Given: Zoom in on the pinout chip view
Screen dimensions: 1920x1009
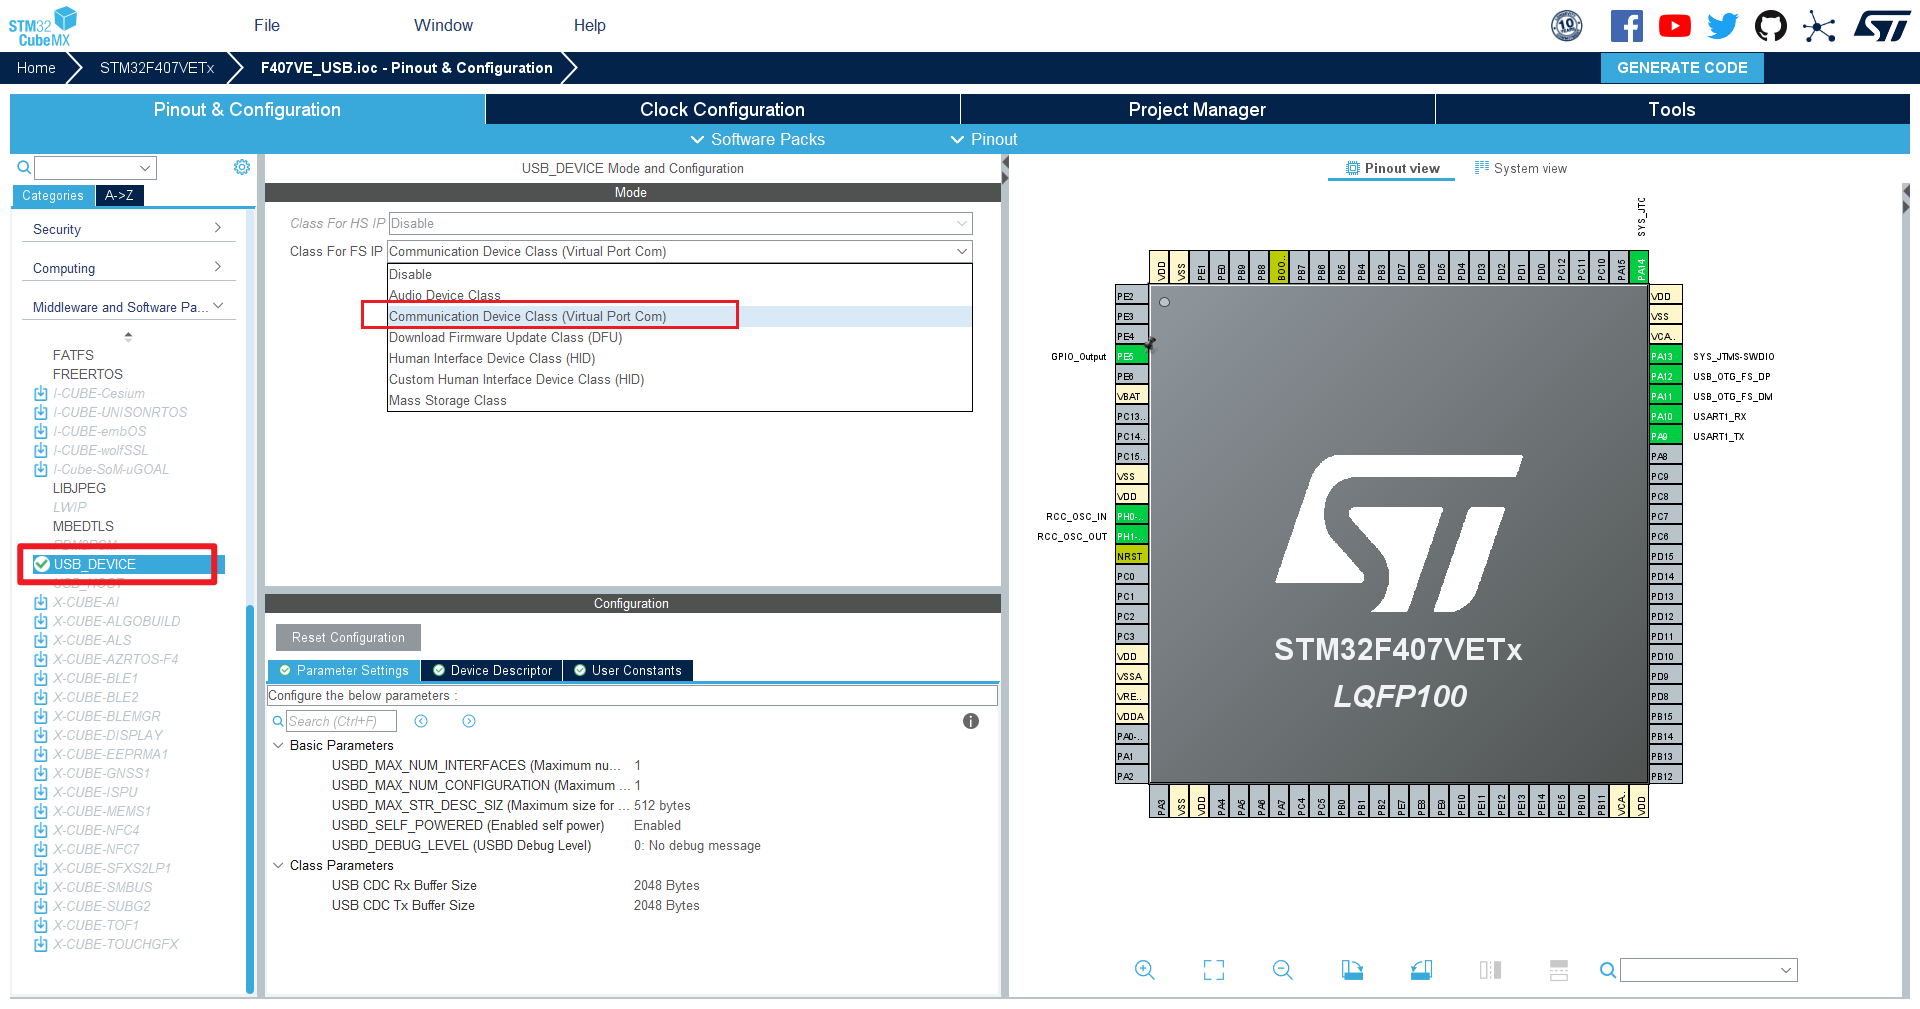Looking at the screenshot, I should [1145, 969].
